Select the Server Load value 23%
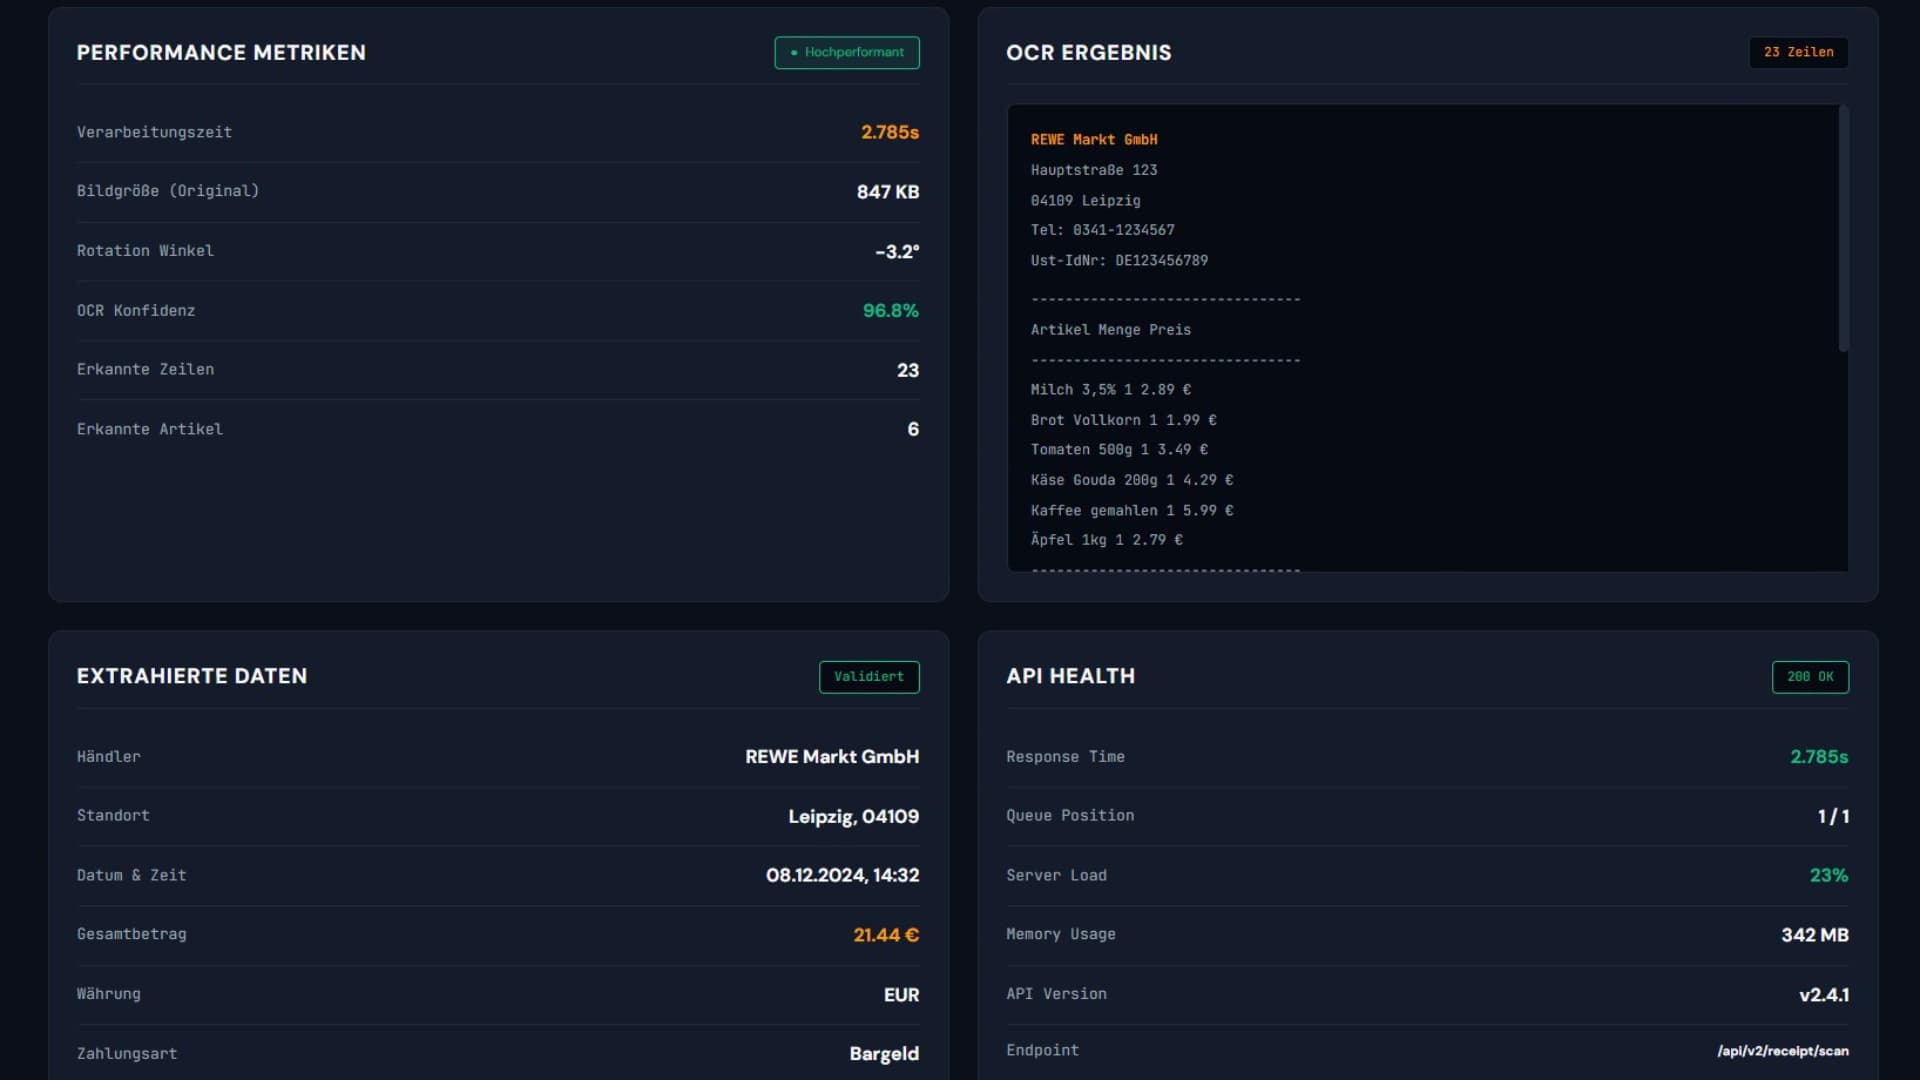The height and width of the screenshot is (1080, 1920). coord(1829,875)
